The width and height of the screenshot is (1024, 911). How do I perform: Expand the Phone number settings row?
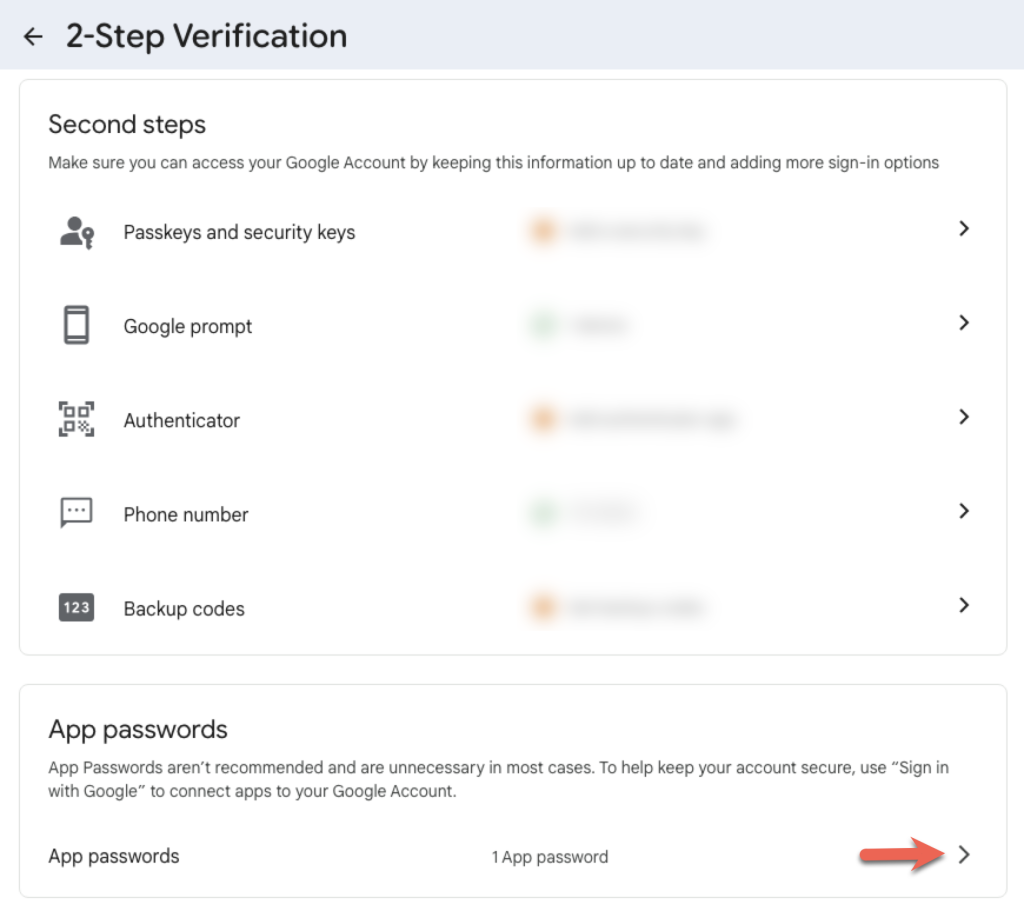tap(963, 511)
